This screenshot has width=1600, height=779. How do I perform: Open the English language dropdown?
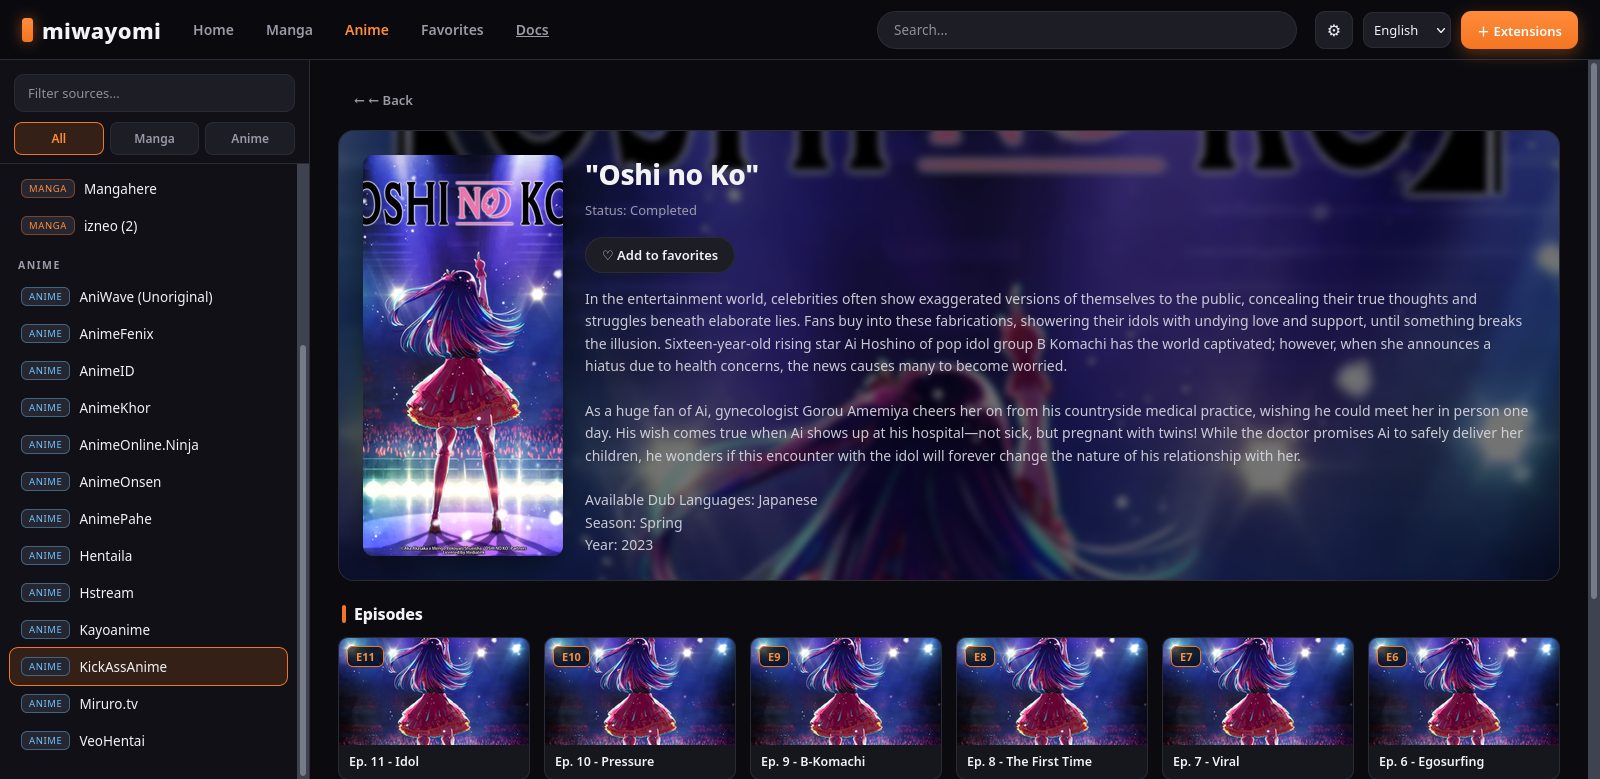pyautogui.click(x=1406, y=31)
